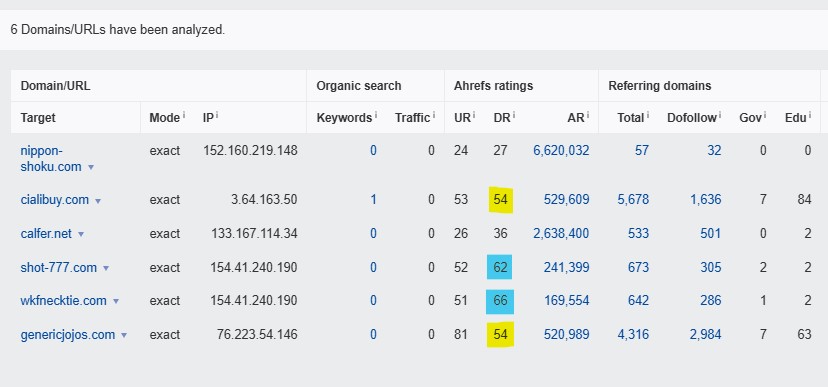Open the shot-777.com domain link
Image resolution: width=828 pixels, height=387 pixels.
59,268
